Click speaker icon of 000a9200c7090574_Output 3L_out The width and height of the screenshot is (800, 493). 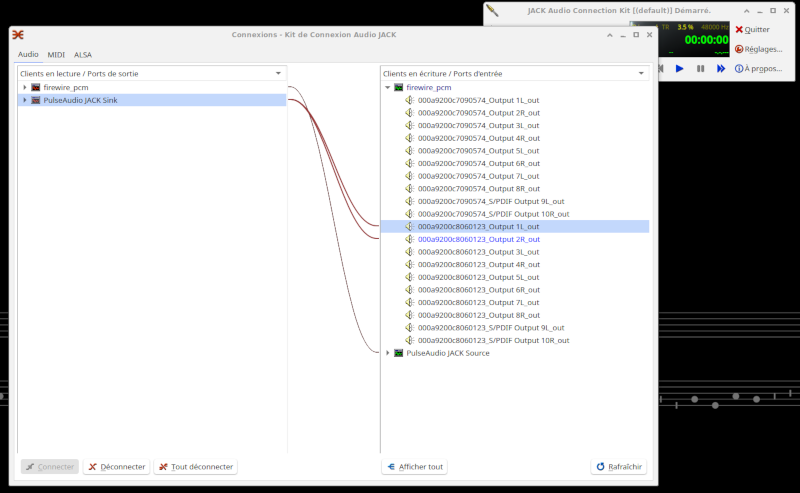[x=410, y=125]
